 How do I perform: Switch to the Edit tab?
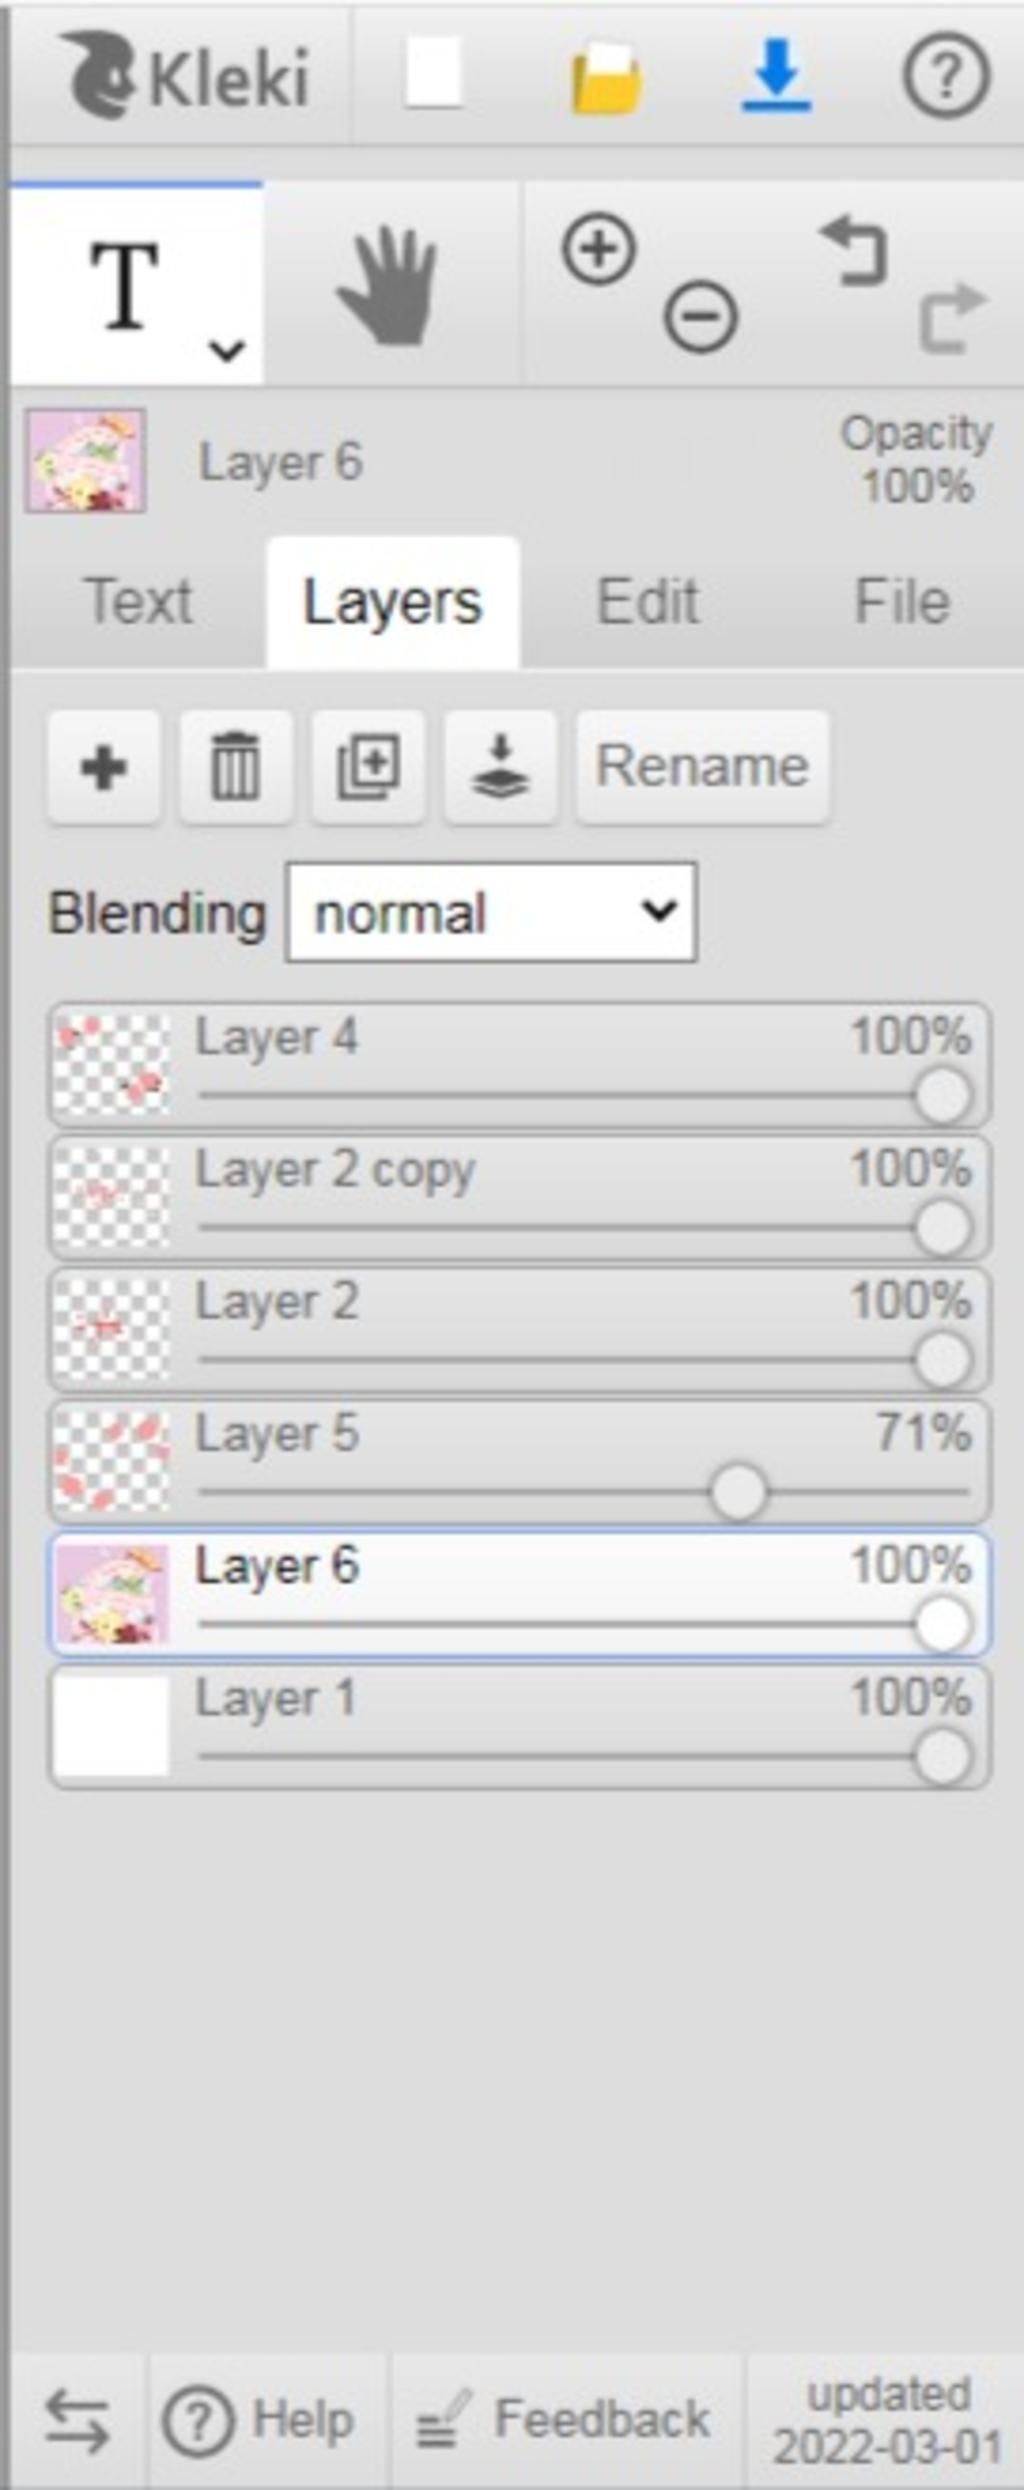[x=648, y=602]
